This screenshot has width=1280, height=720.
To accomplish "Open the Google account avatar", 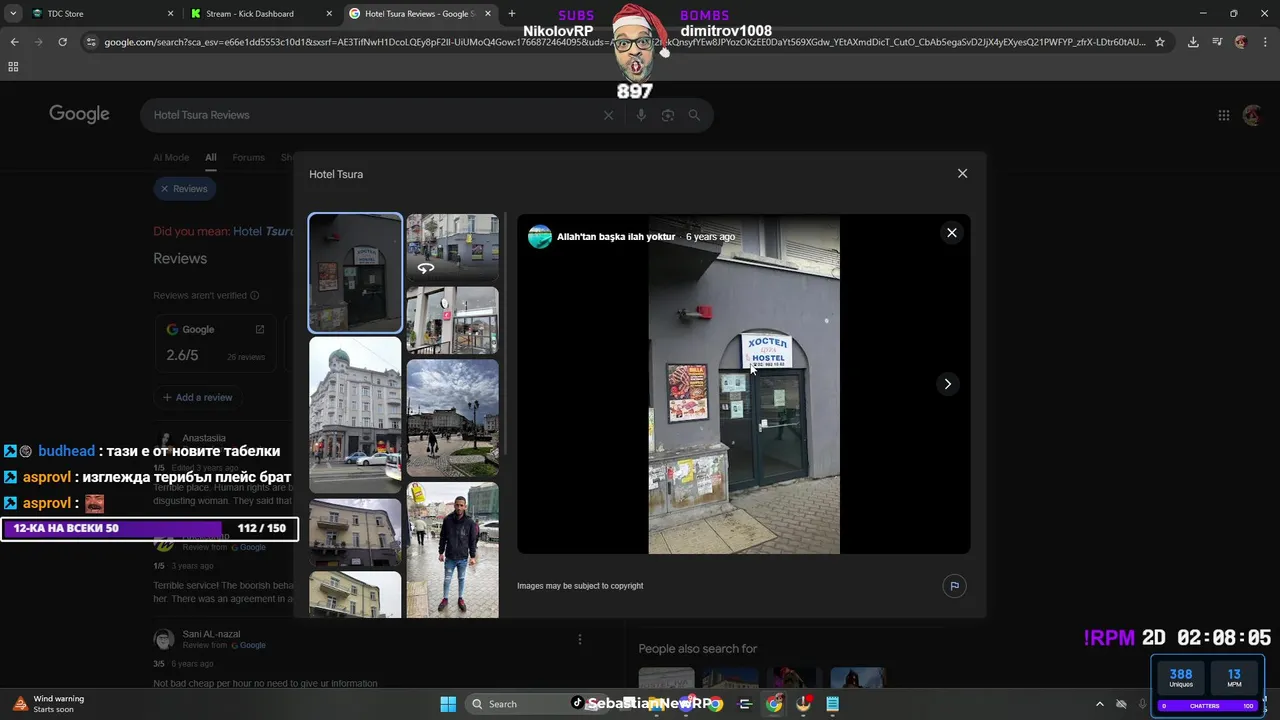I will [1252, 115].
